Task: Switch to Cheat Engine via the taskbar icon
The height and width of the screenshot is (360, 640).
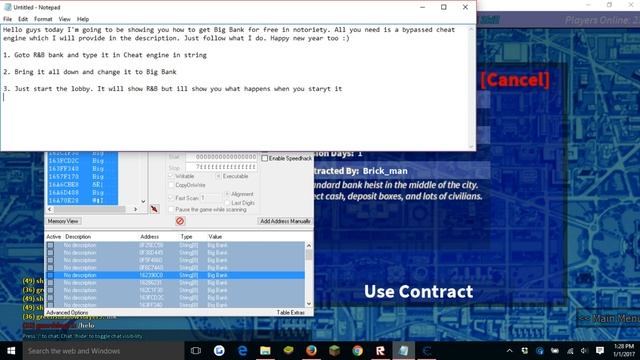Action: point(427,351)
